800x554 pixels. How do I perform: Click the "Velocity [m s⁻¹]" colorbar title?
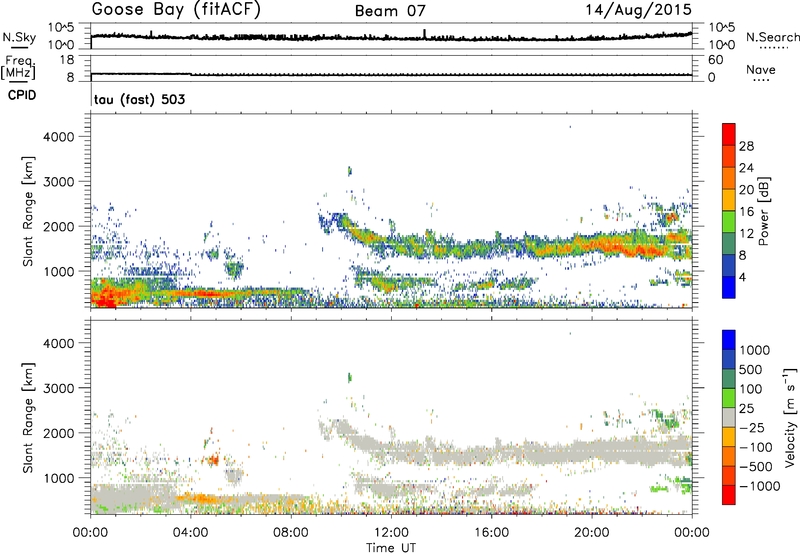point(791,417)
